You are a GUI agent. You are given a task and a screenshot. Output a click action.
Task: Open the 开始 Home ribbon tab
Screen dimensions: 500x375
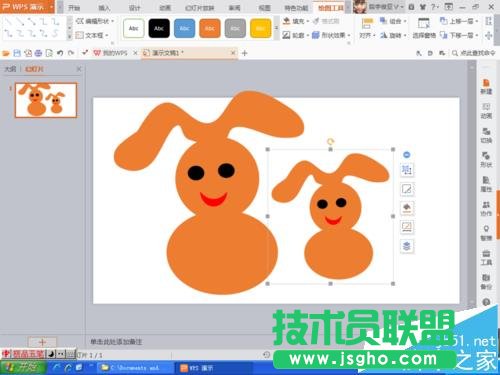[x=74, y=8]
